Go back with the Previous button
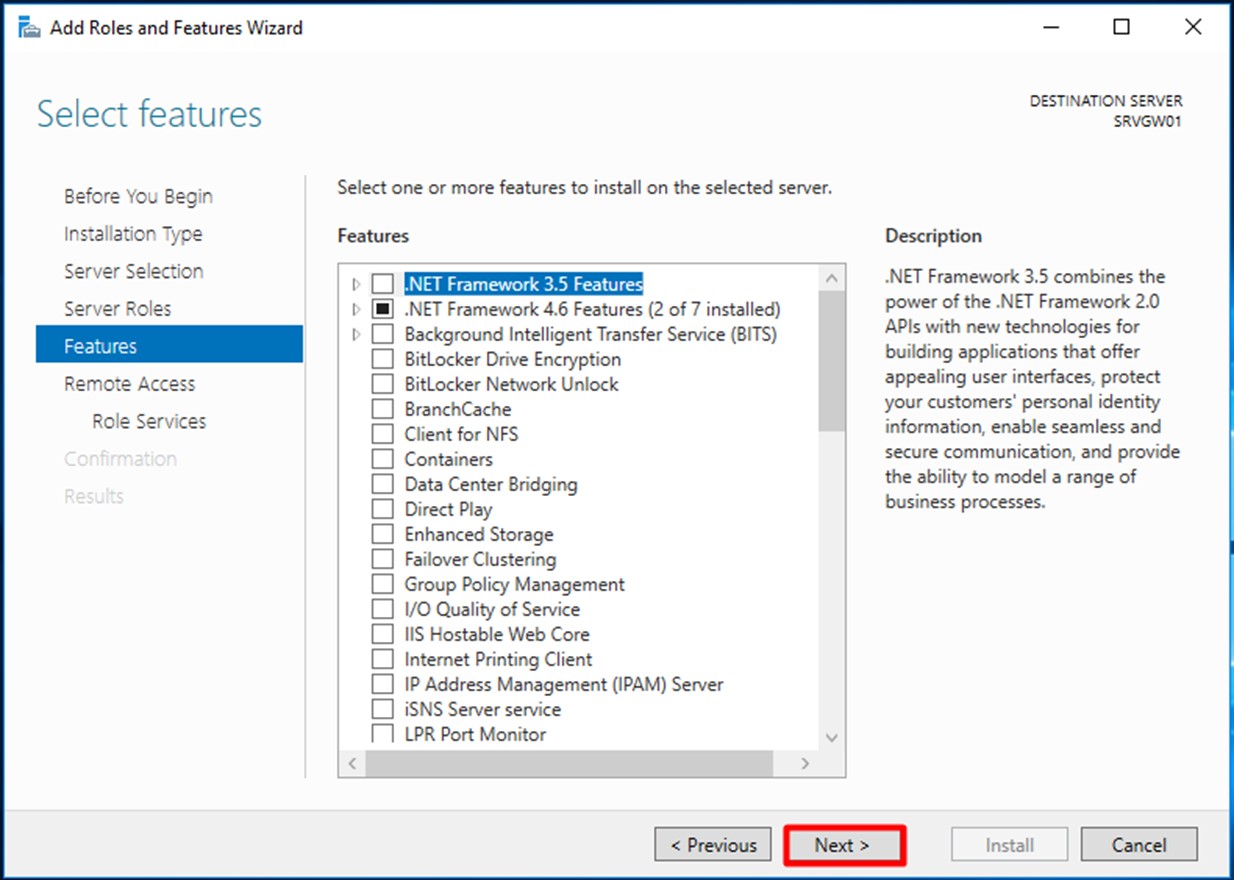Viewport: 1234px width, 880px height. [x=712, y=844]
